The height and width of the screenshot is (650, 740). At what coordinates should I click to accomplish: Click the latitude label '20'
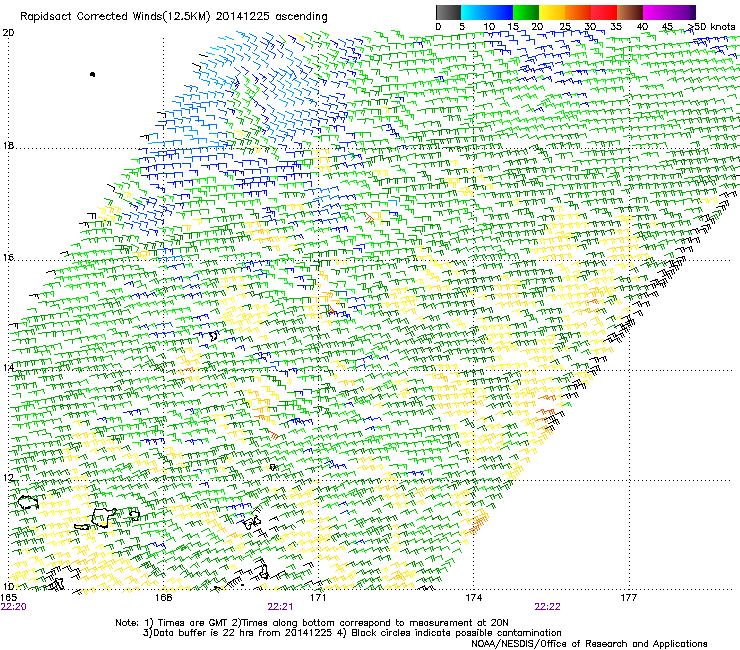pyautogui.click(x=8, y=33)
